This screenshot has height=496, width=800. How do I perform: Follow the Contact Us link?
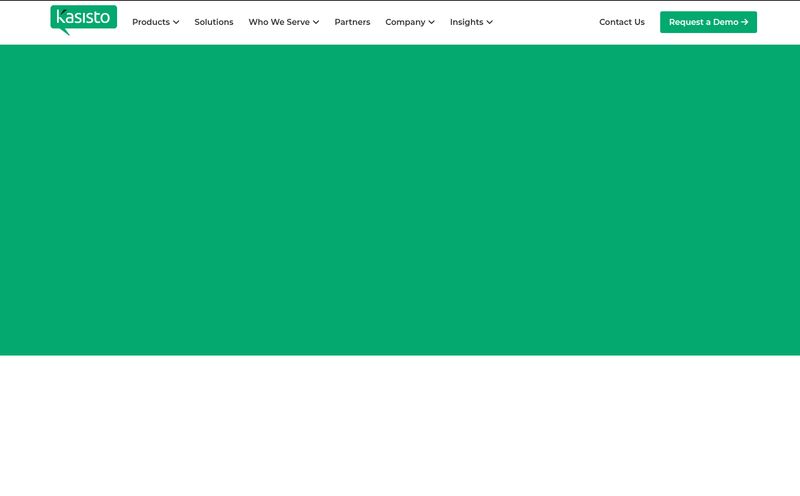tap(621, 22)
